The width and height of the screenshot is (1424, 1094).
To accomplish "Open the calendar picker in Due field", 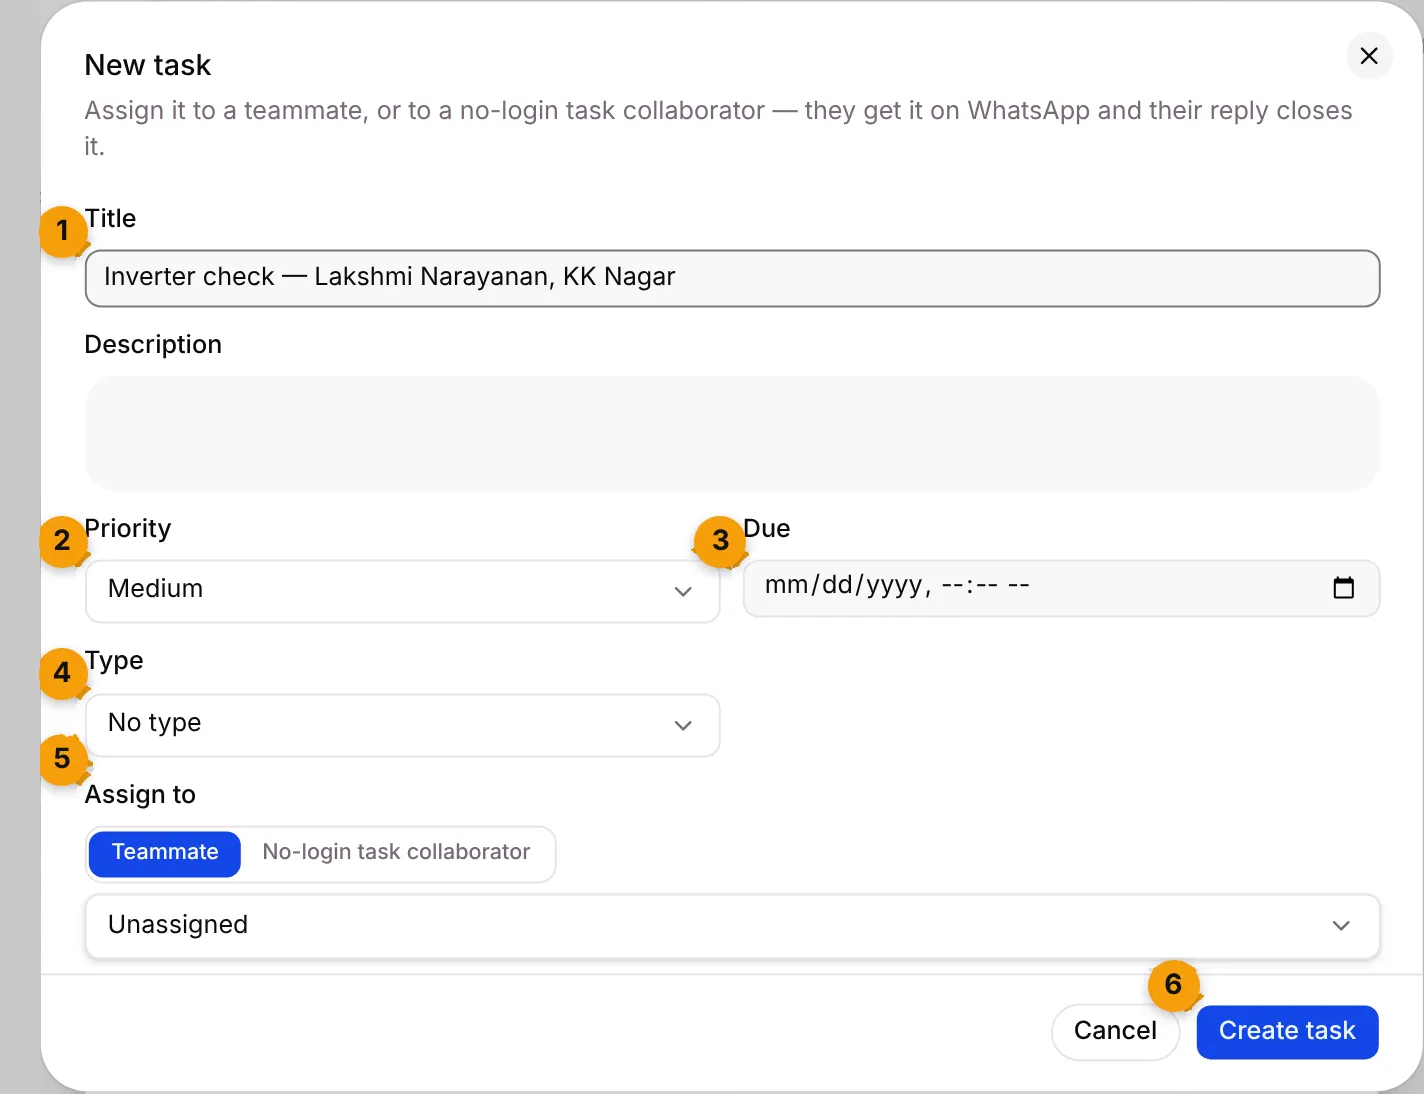I will (1343, 588).
